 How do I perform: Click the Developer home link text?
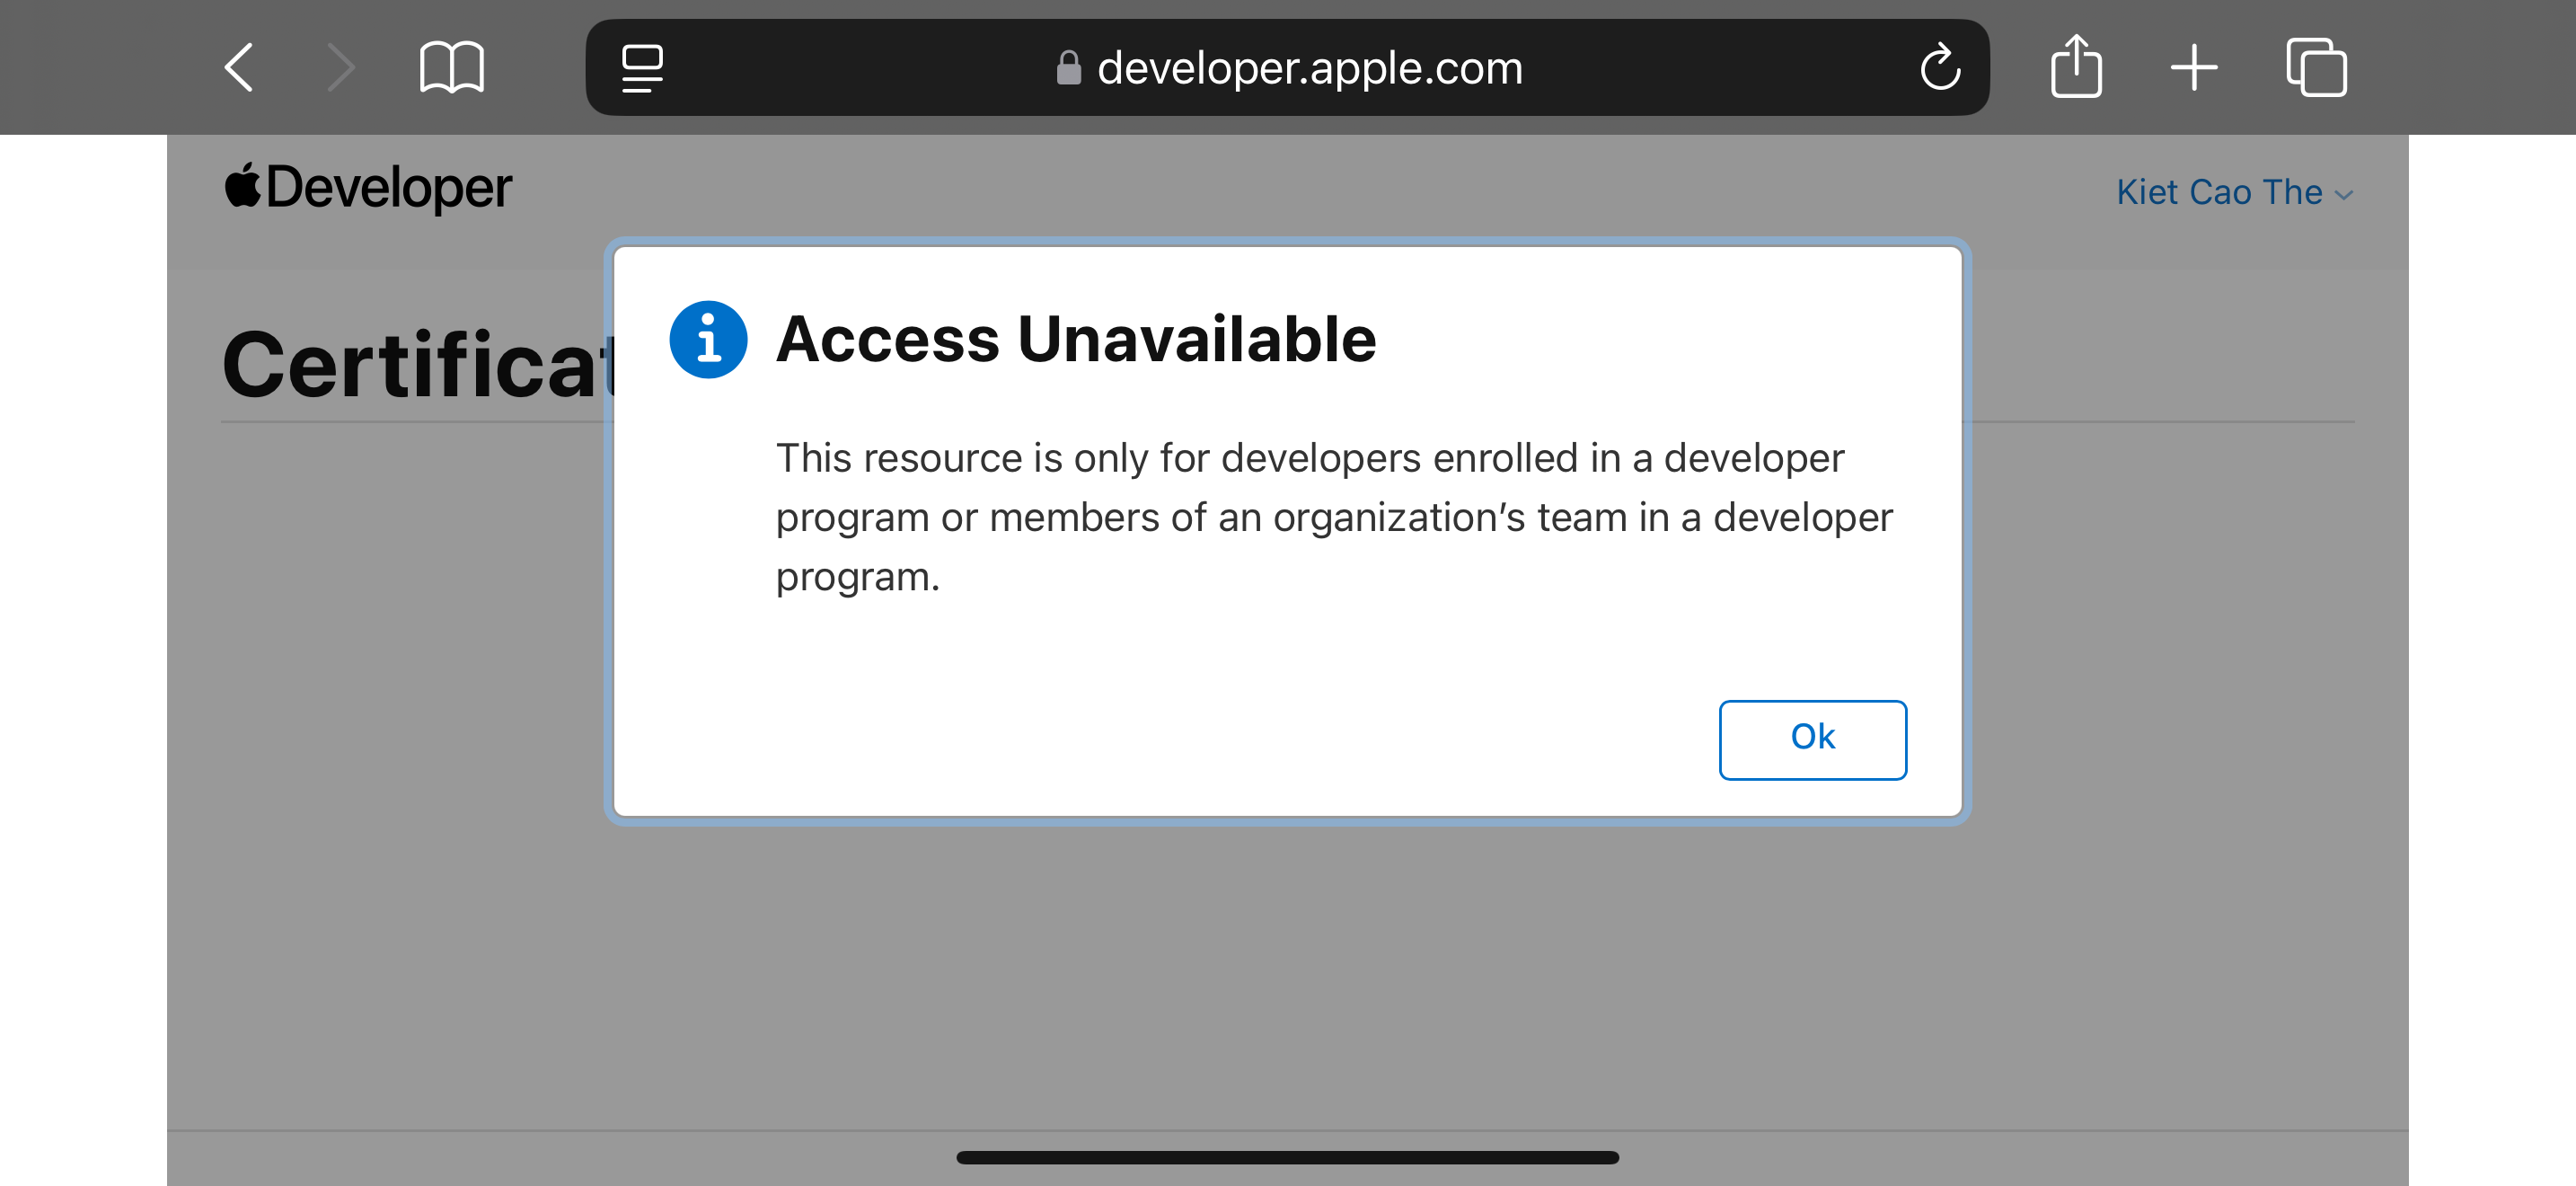point(388,188)
